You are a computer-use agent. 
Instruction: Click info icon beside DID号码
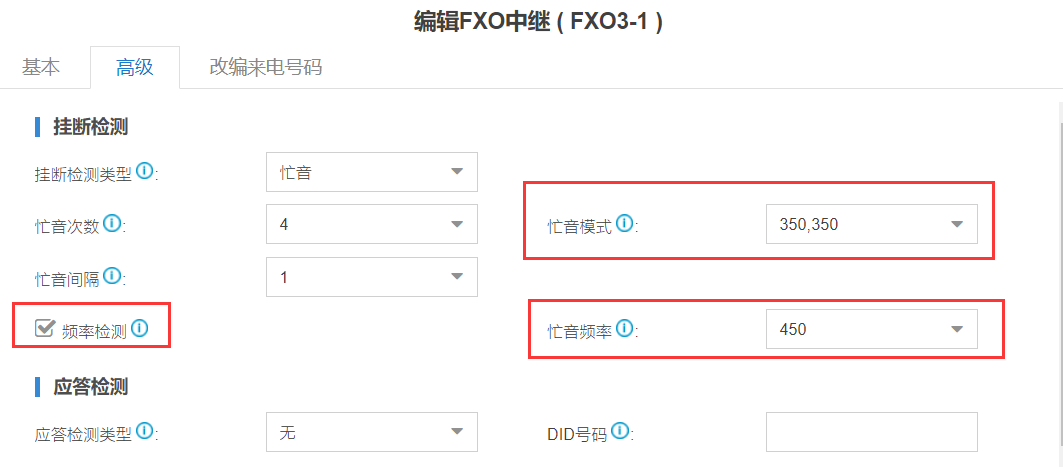point(618,430)
